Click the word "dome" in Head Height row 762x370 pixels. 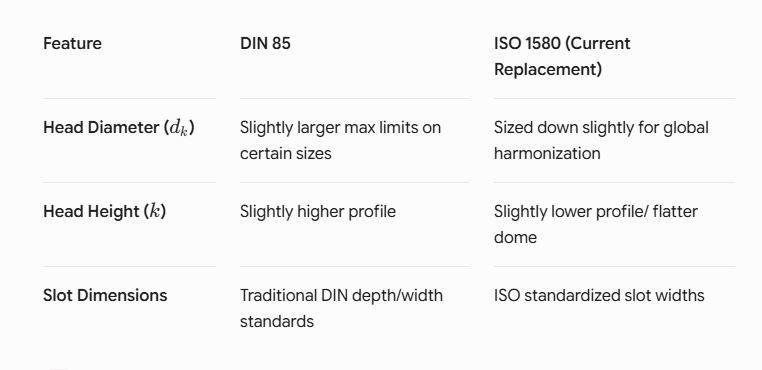click(516, 238)
